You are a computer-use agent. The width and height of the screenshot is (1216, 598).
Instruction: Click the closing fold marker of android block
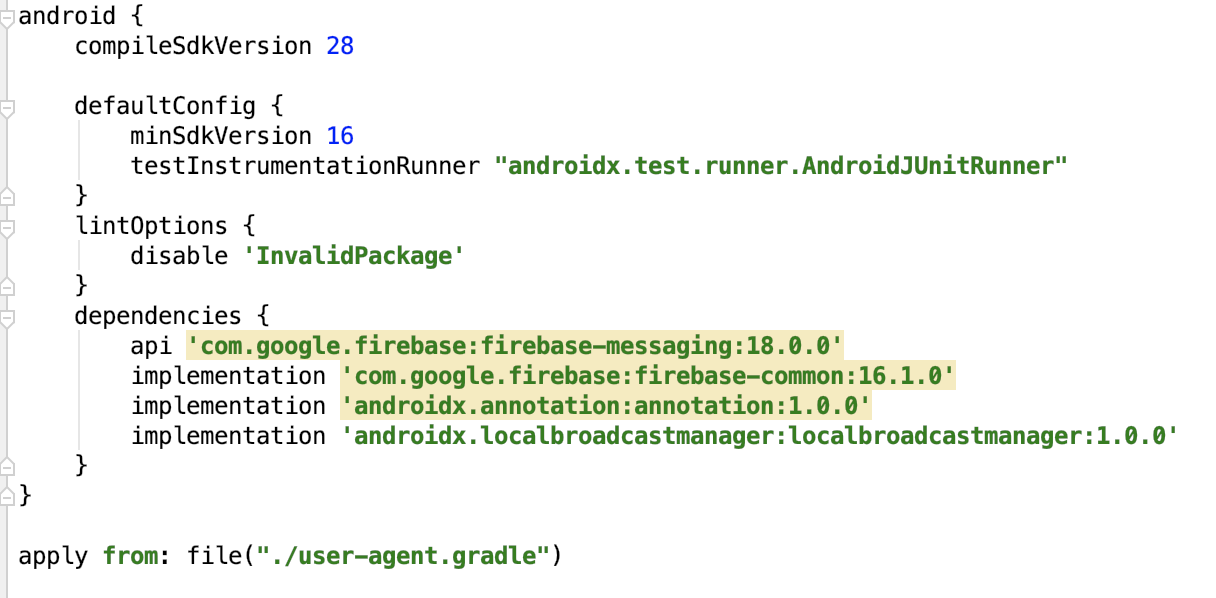click(x=7, y=495)
